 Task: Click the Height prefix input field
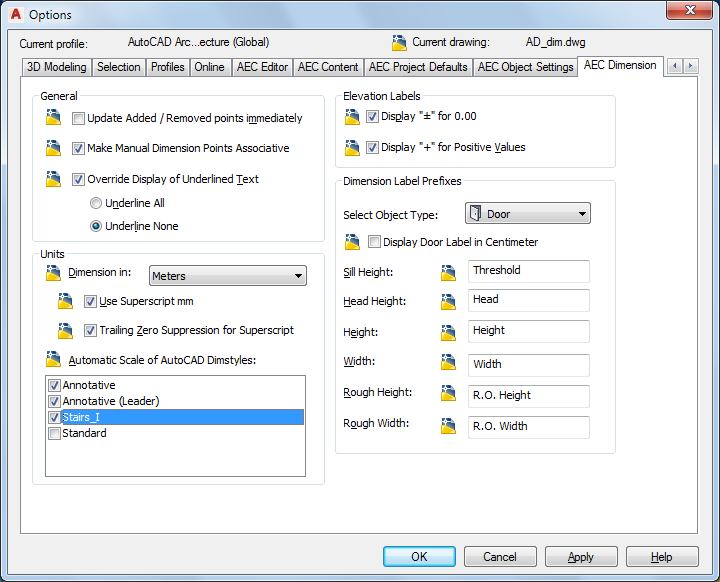529,331
